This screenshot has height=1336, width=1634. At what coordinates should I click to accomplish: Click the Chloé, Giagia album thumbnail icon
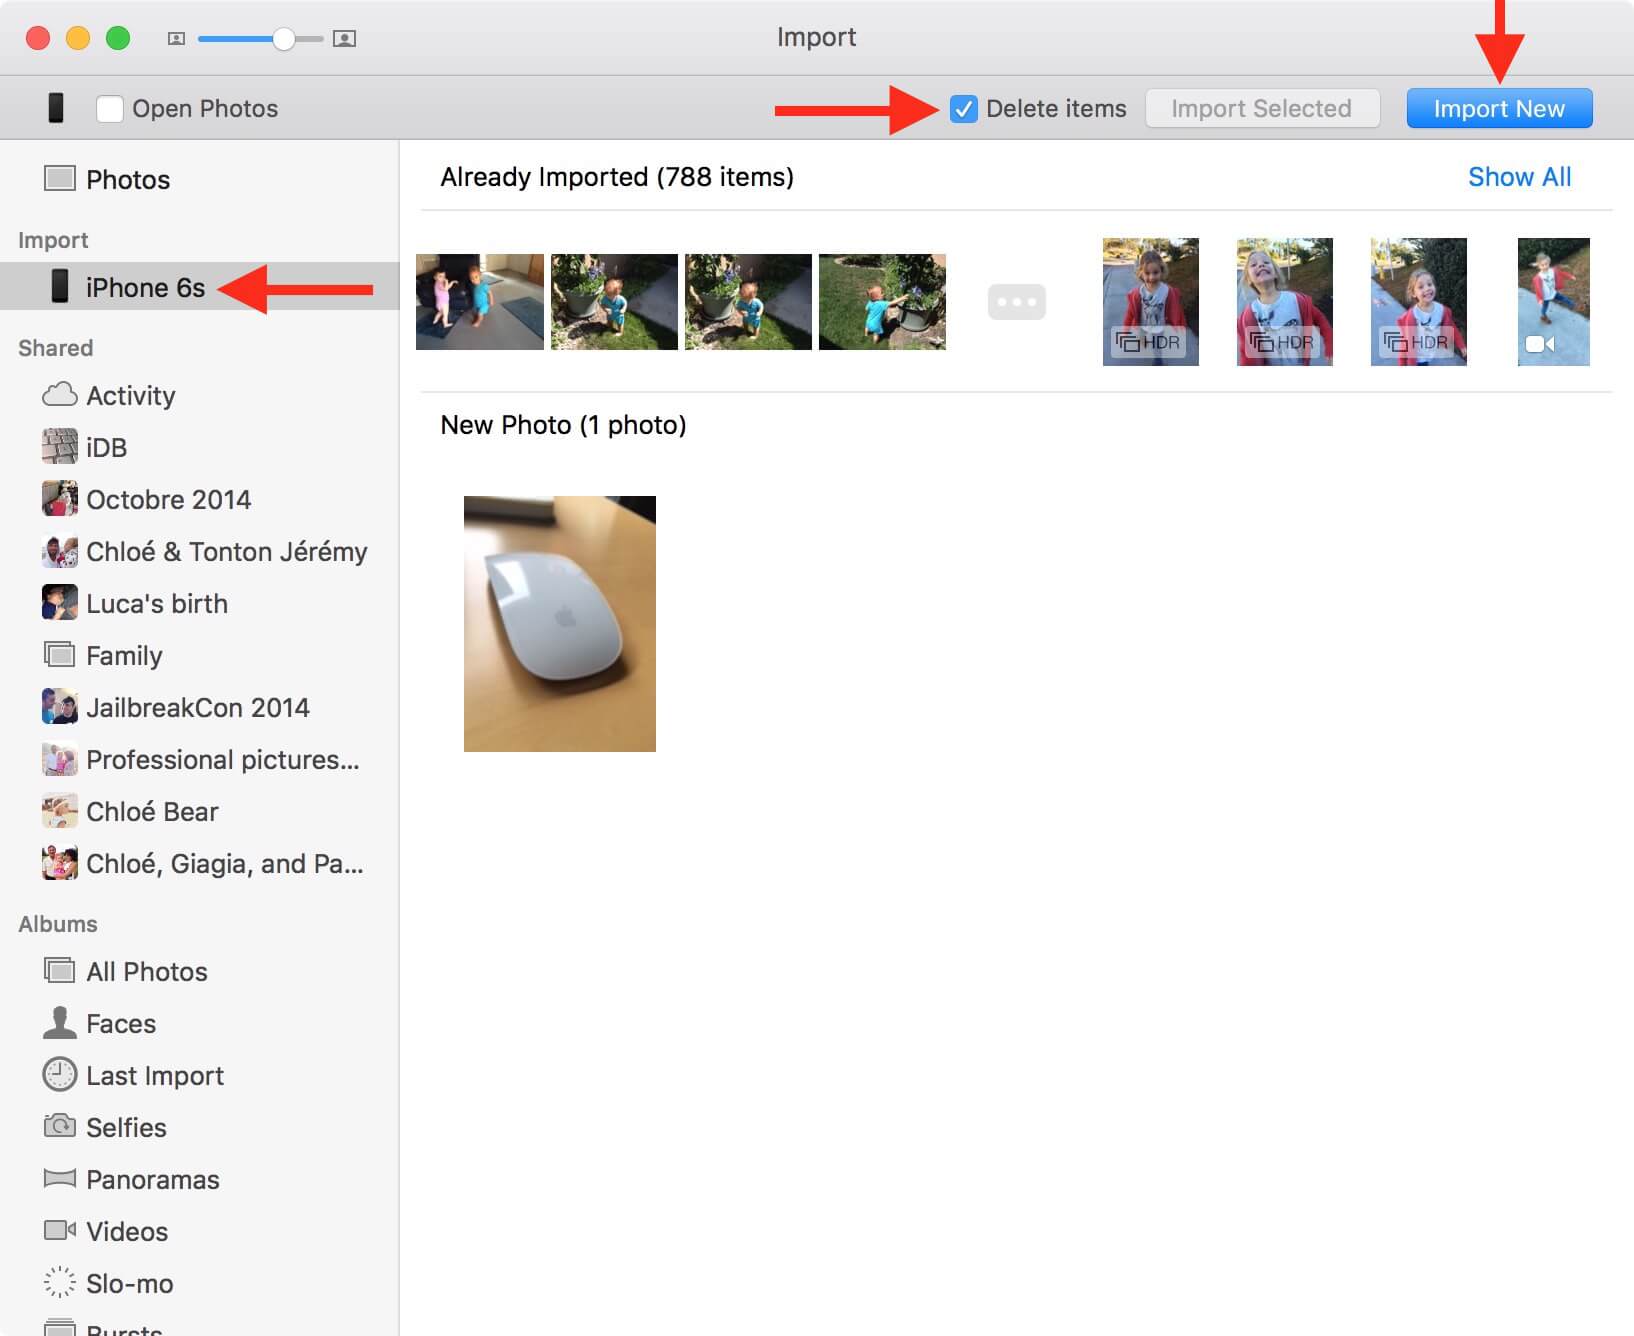[x=60, y=862]
